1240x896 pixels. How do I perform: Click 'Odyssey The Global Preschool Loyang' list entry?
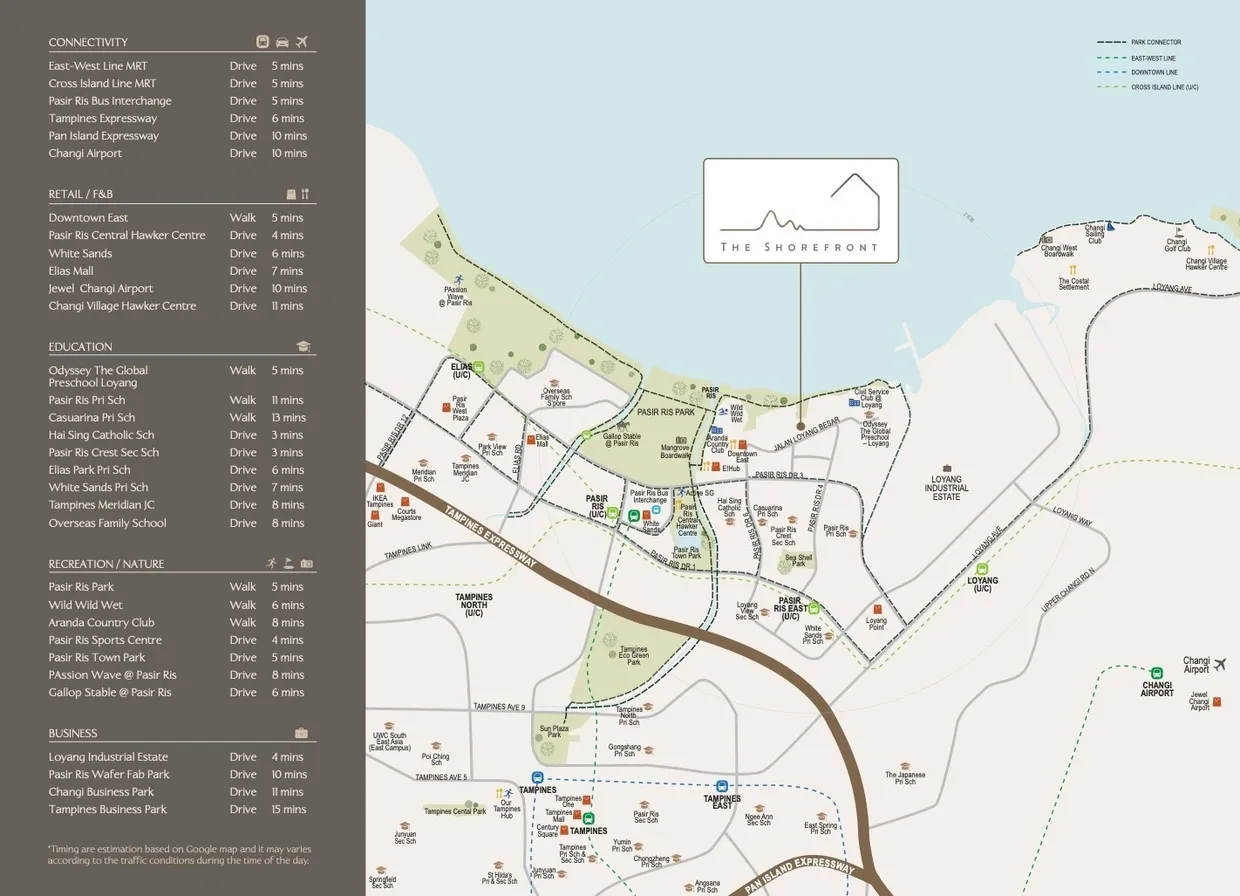[176, 376]
